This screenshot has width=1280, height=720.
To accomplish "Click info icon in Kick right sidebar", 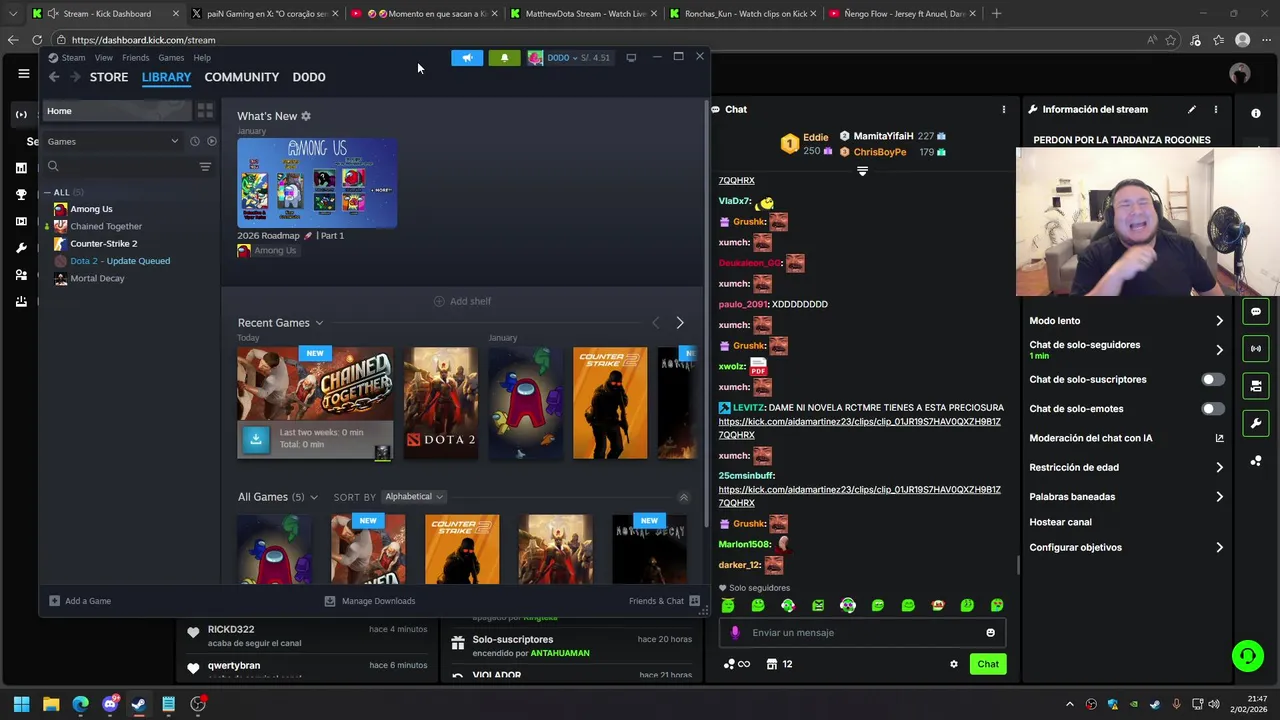I will [1256, 114].
